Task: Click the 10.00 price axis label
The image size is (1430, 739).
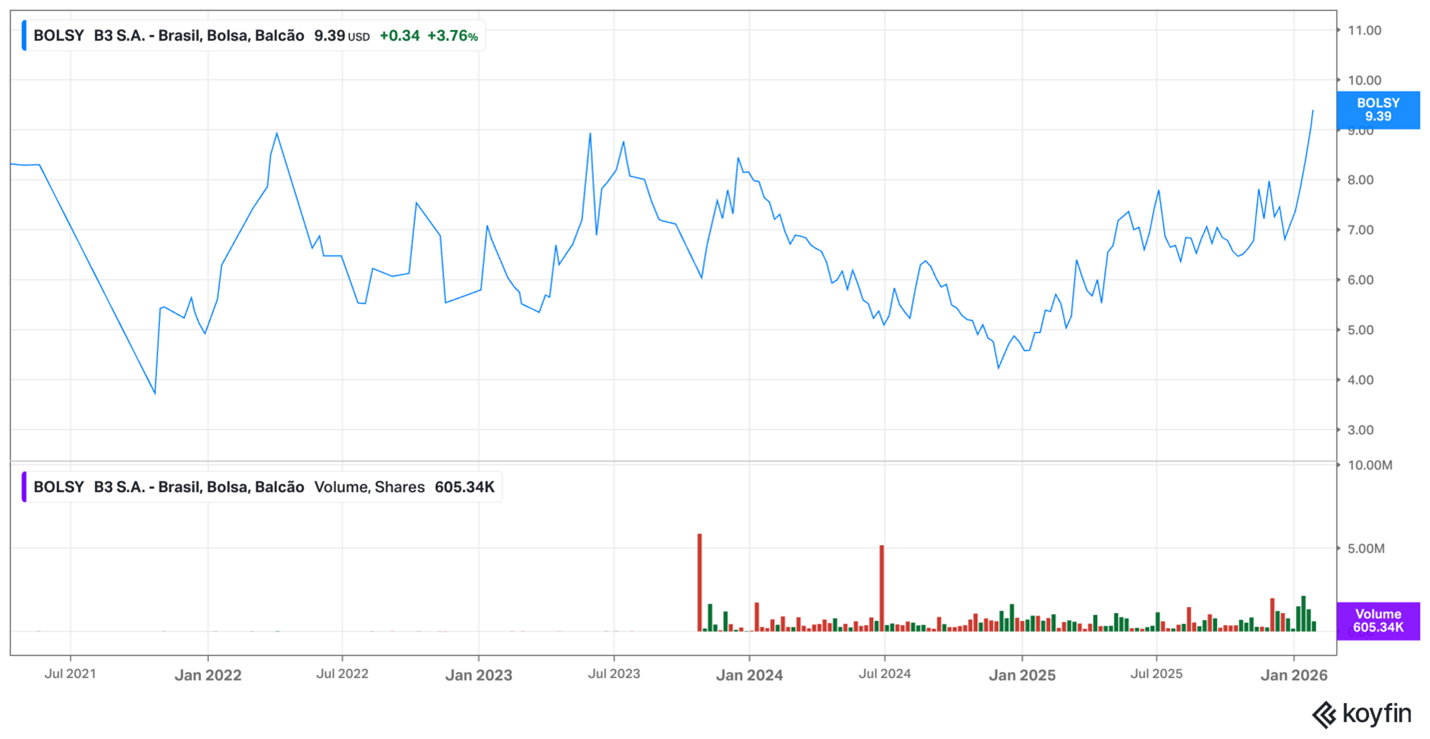Action: point(1364,80)
